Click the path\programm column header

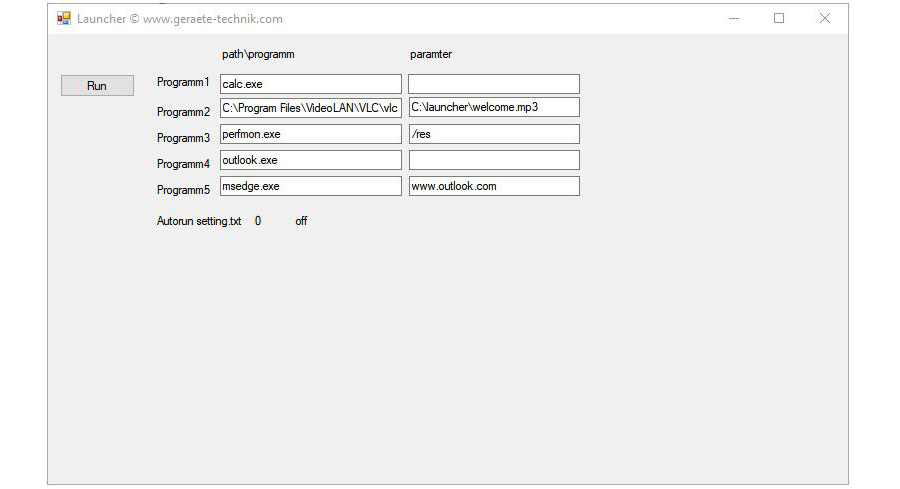[258, 54]
